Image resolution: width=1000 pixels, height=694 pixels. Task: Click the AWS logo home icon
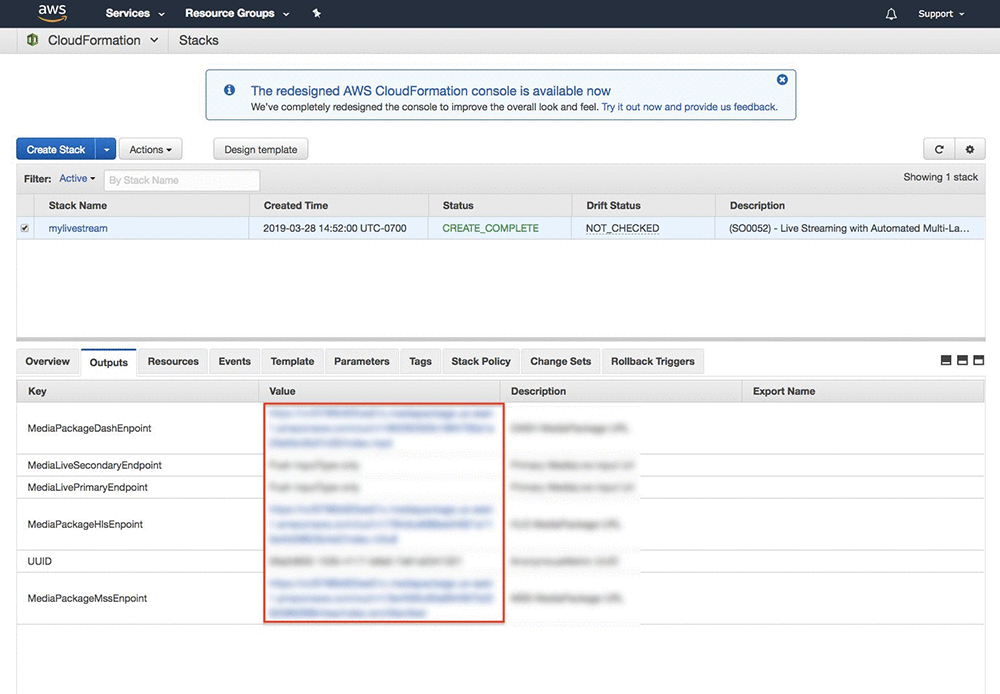coord(52,13)
